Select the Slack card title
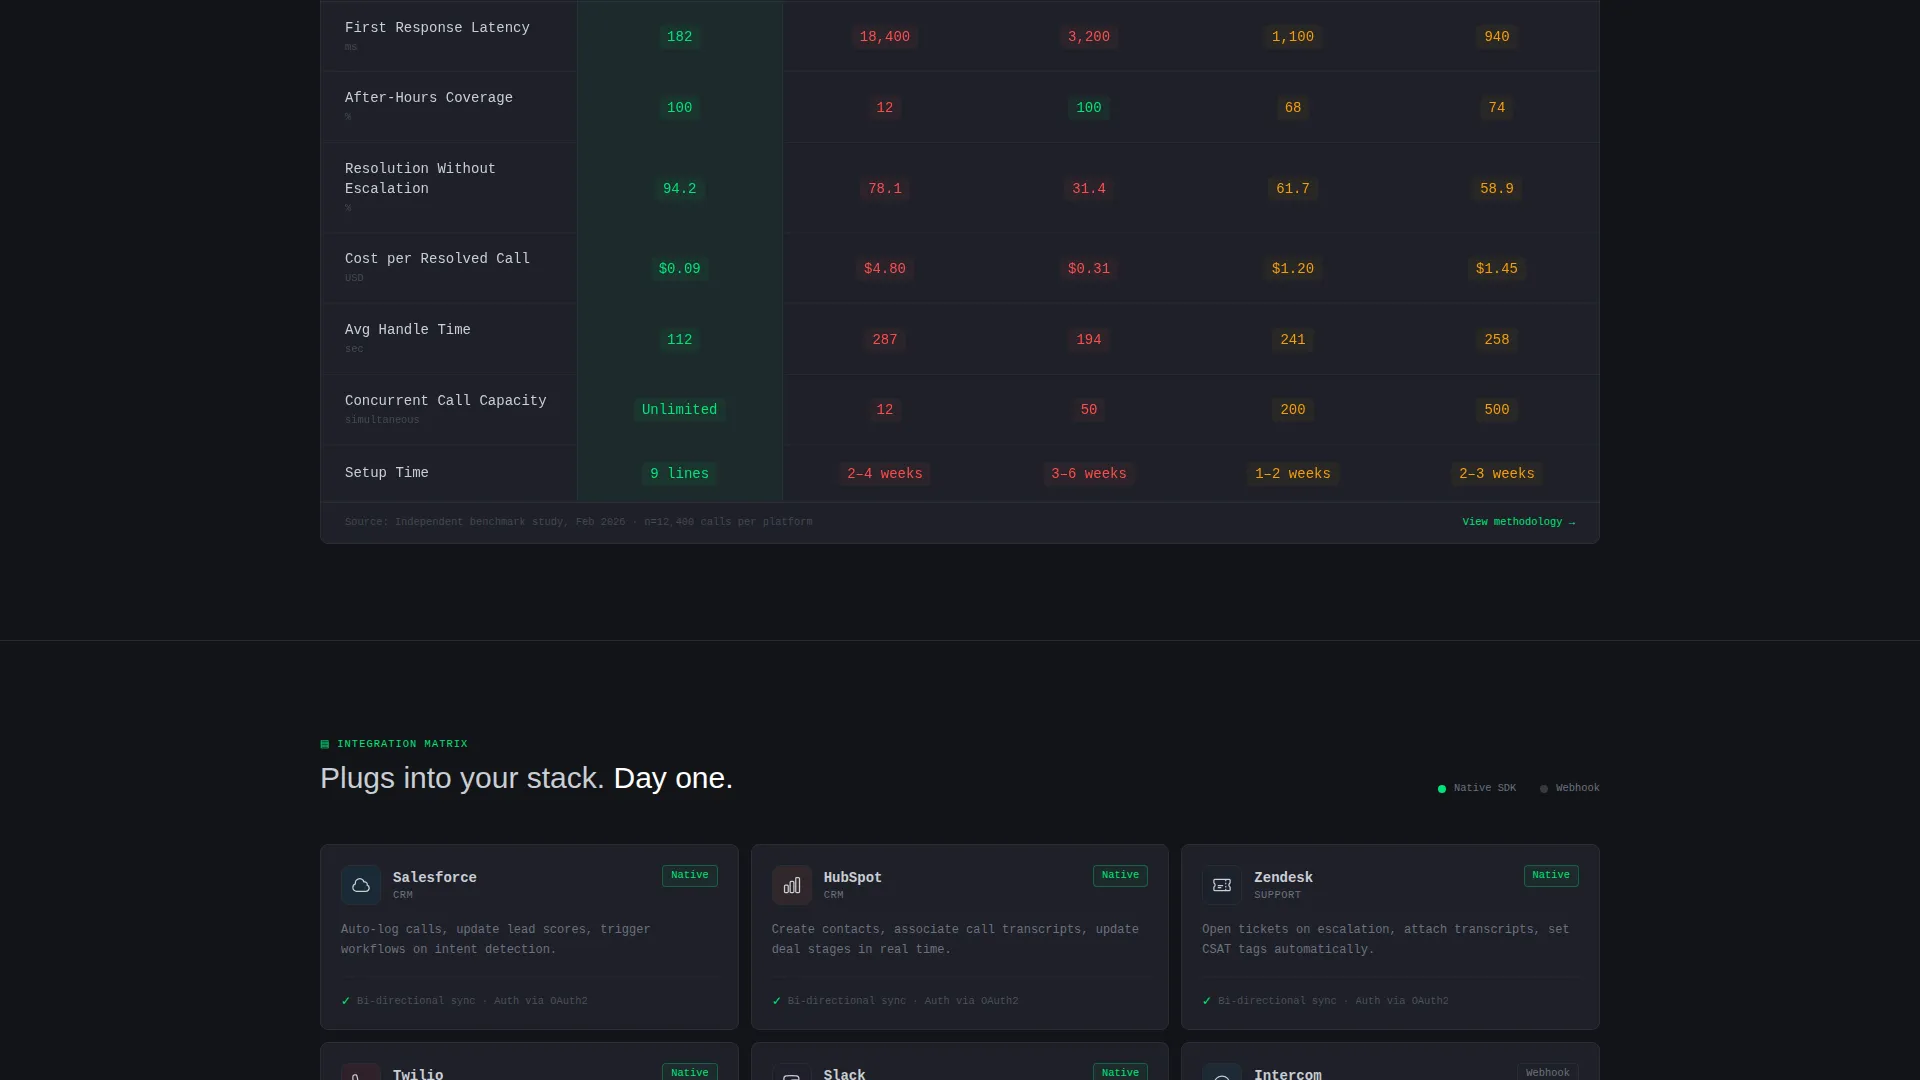 click(x=844, y=1074)
